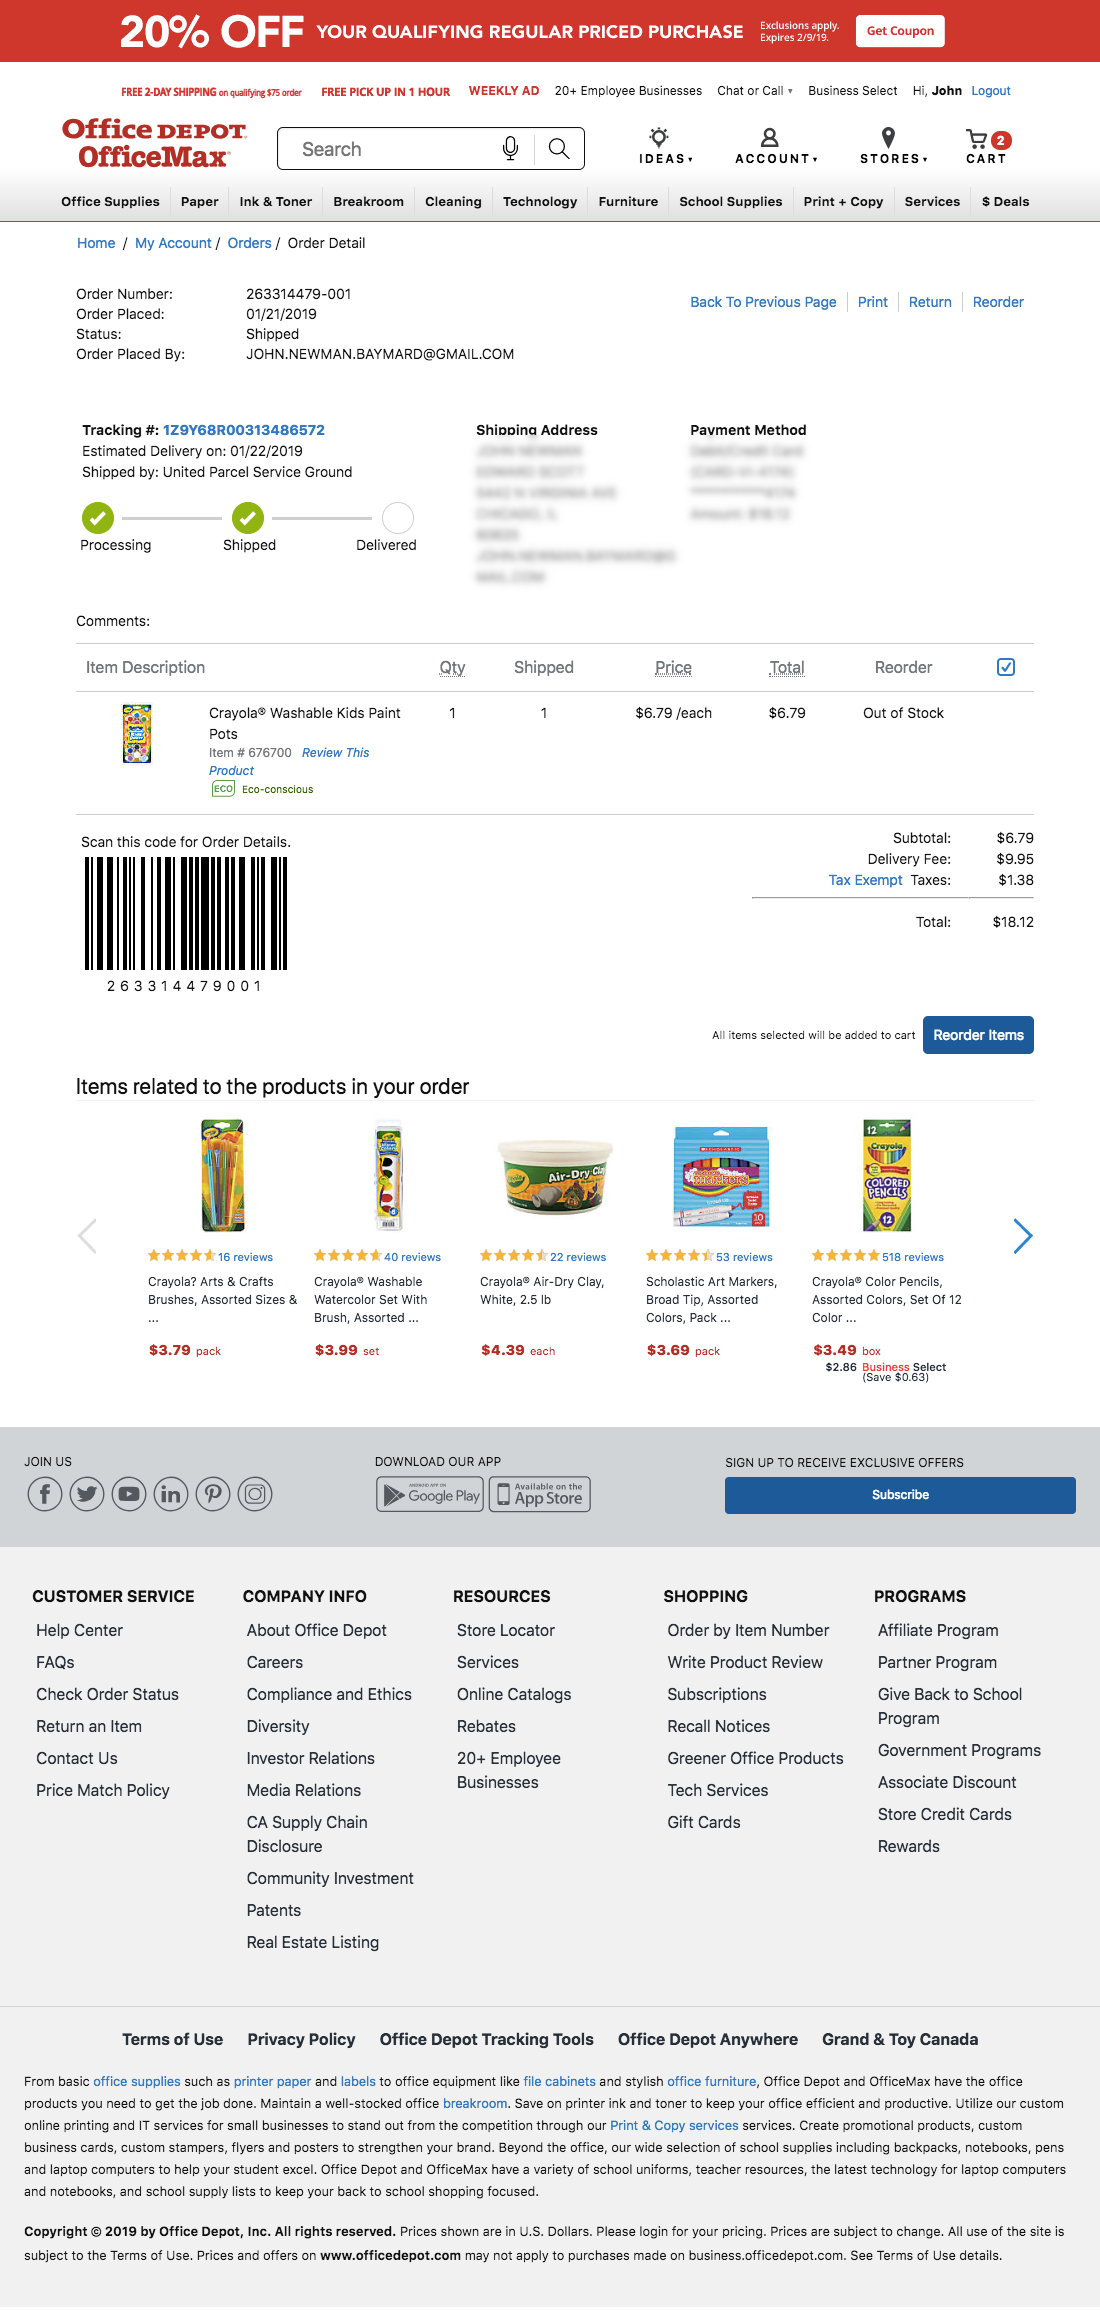Open the STORES dropdown

coord(892,158)
